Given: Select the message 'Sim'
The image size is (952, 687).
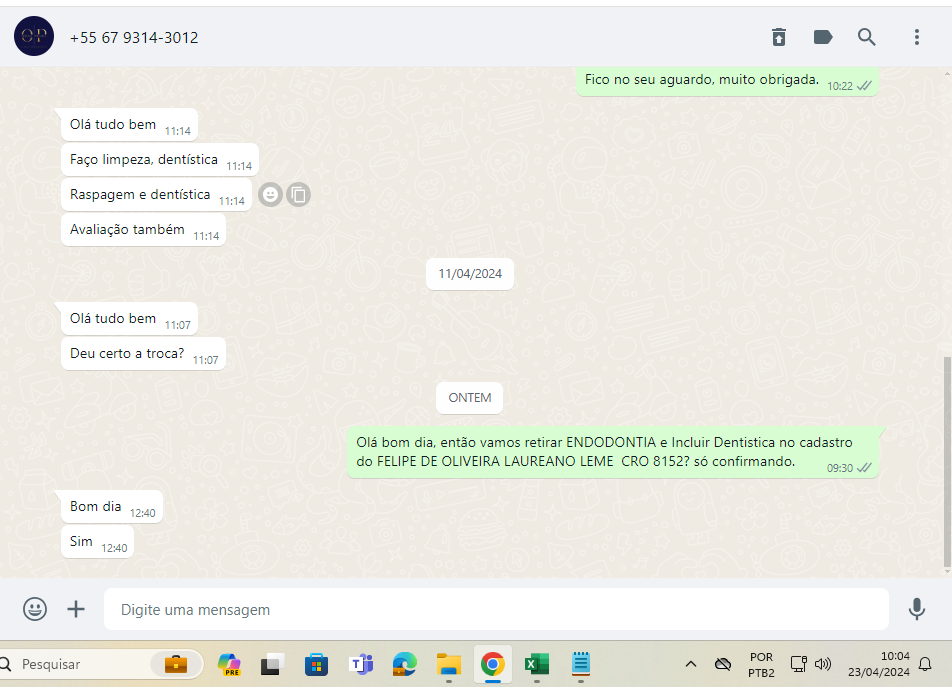Looking at the screenshot, I should [98, 542].
